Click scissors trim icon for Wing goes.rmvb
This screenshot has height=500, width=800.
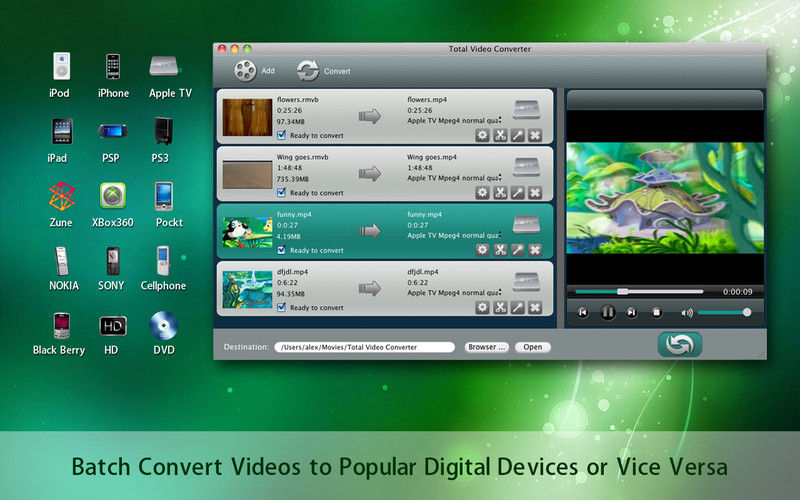pyautogui.click(x=500, y=192)
